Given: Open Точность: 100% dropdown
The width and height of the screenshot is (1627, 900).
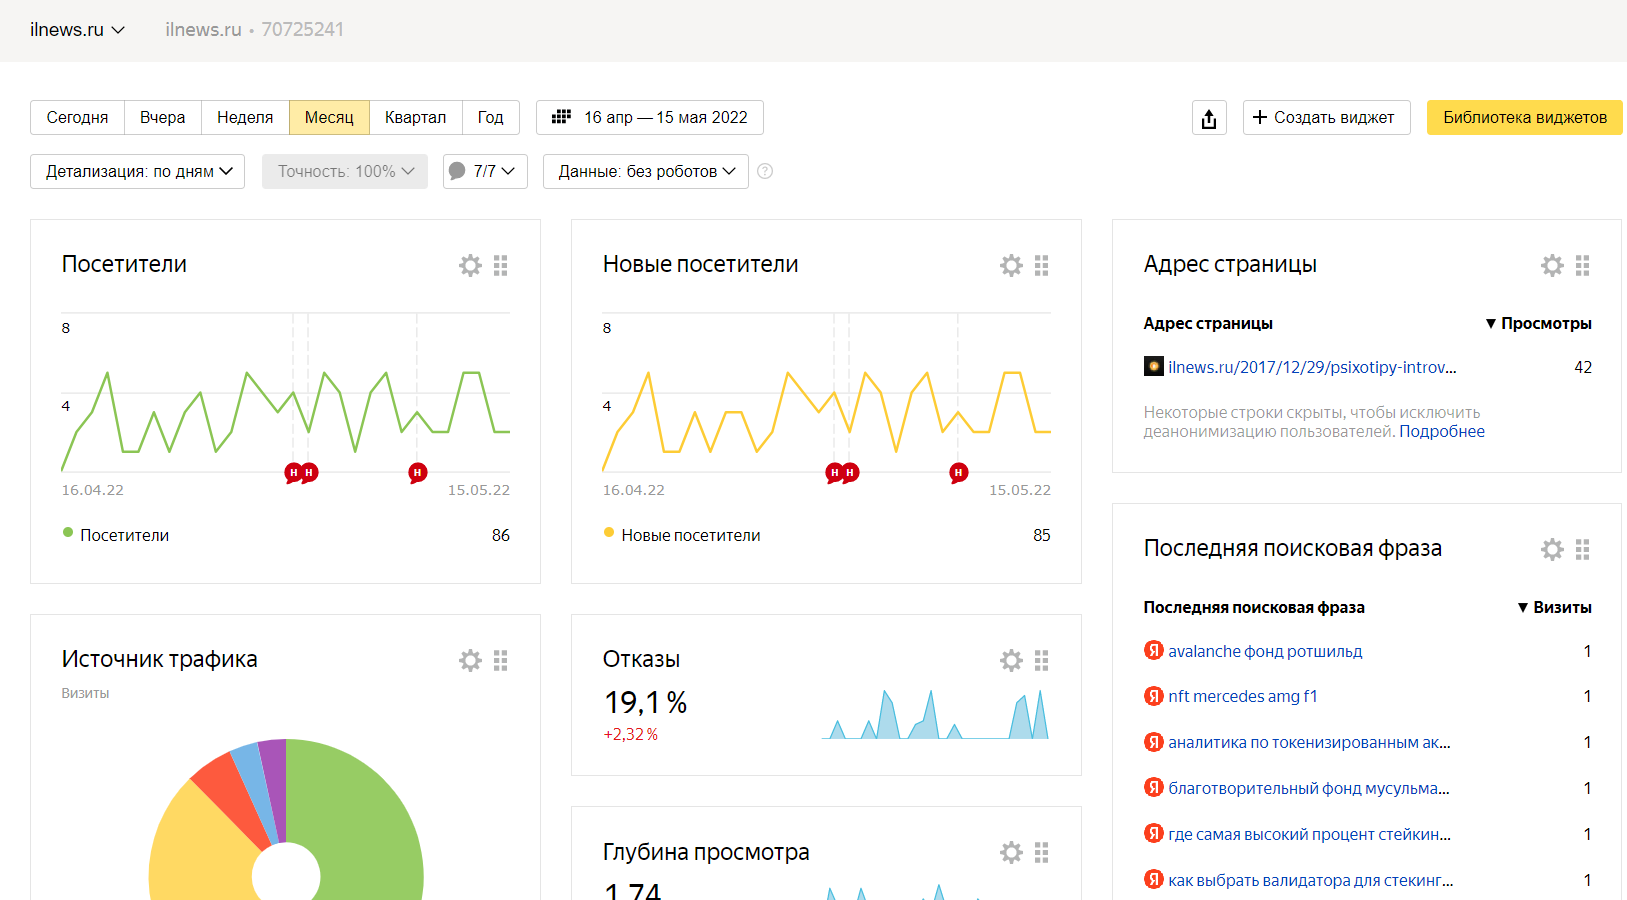Looking at the screenshot, I should (345, 171).
